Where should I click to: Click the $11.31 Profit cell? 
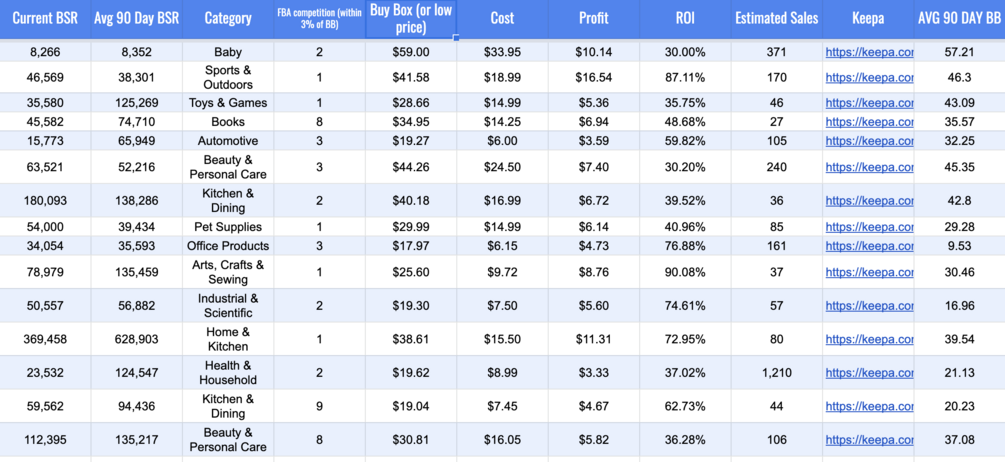pyautogui.click(x=594, y=339)
